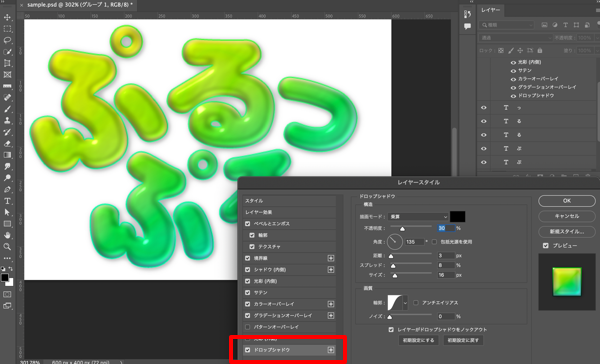Select the Brush tool
The width and height of the screenshot is (600, 364).
(7, 109)
